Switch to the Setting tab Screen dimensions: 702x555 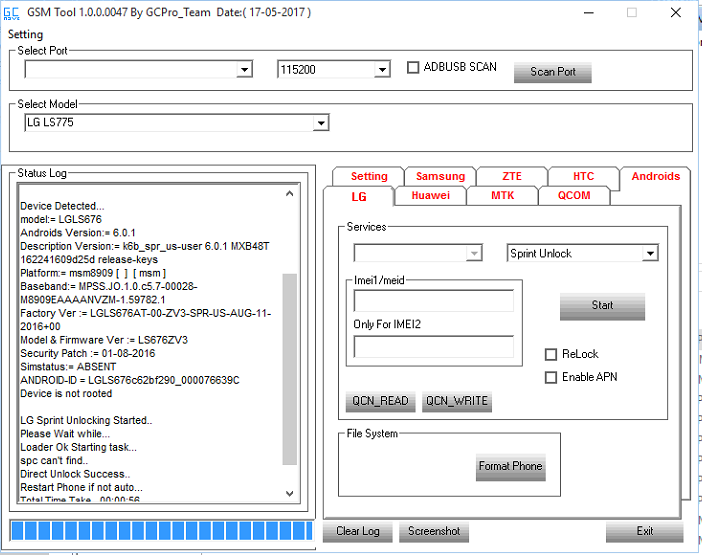pyautogui.click(x=369, y=176)
